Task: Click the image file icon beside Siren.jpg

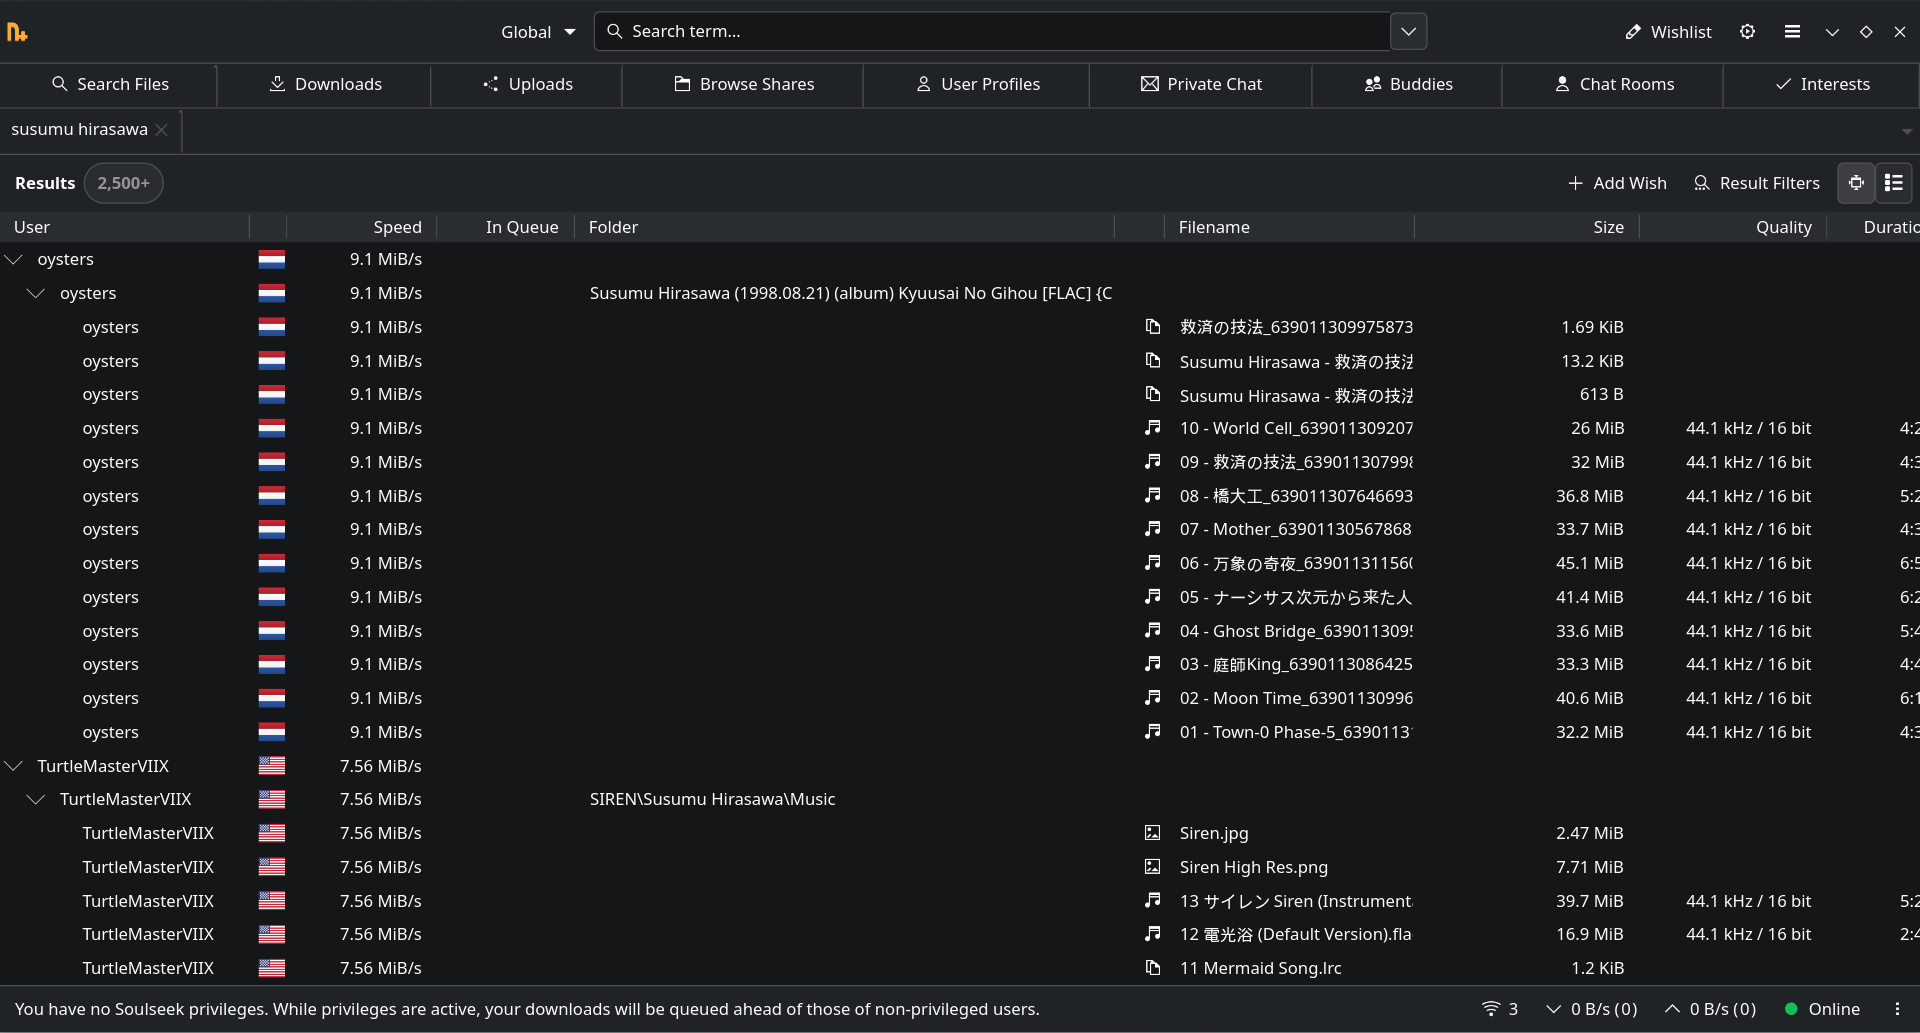Action: click(1153, 833)
